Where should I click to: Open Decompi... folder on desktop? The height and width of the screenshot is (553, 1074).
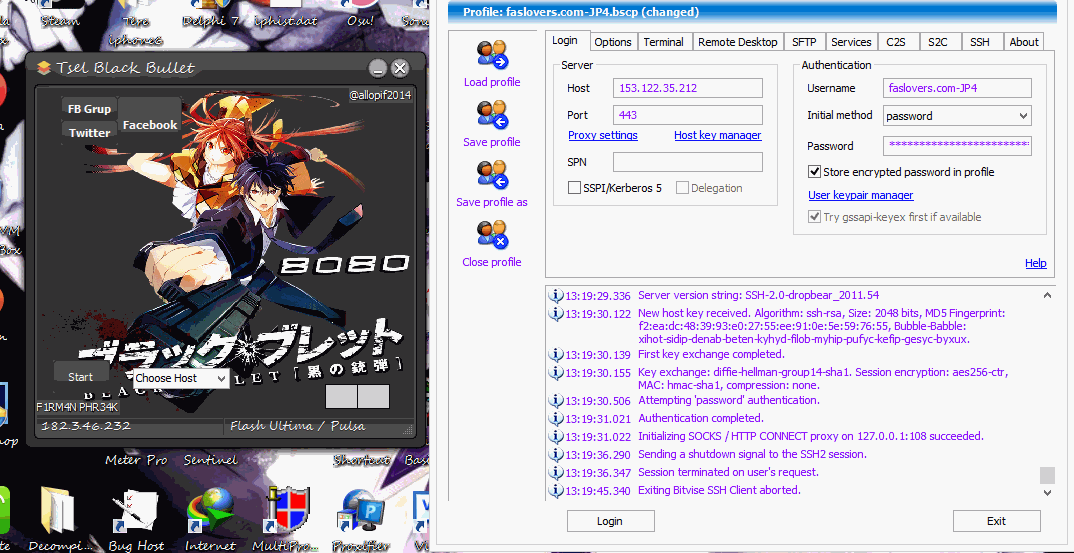tap(58, 509)
